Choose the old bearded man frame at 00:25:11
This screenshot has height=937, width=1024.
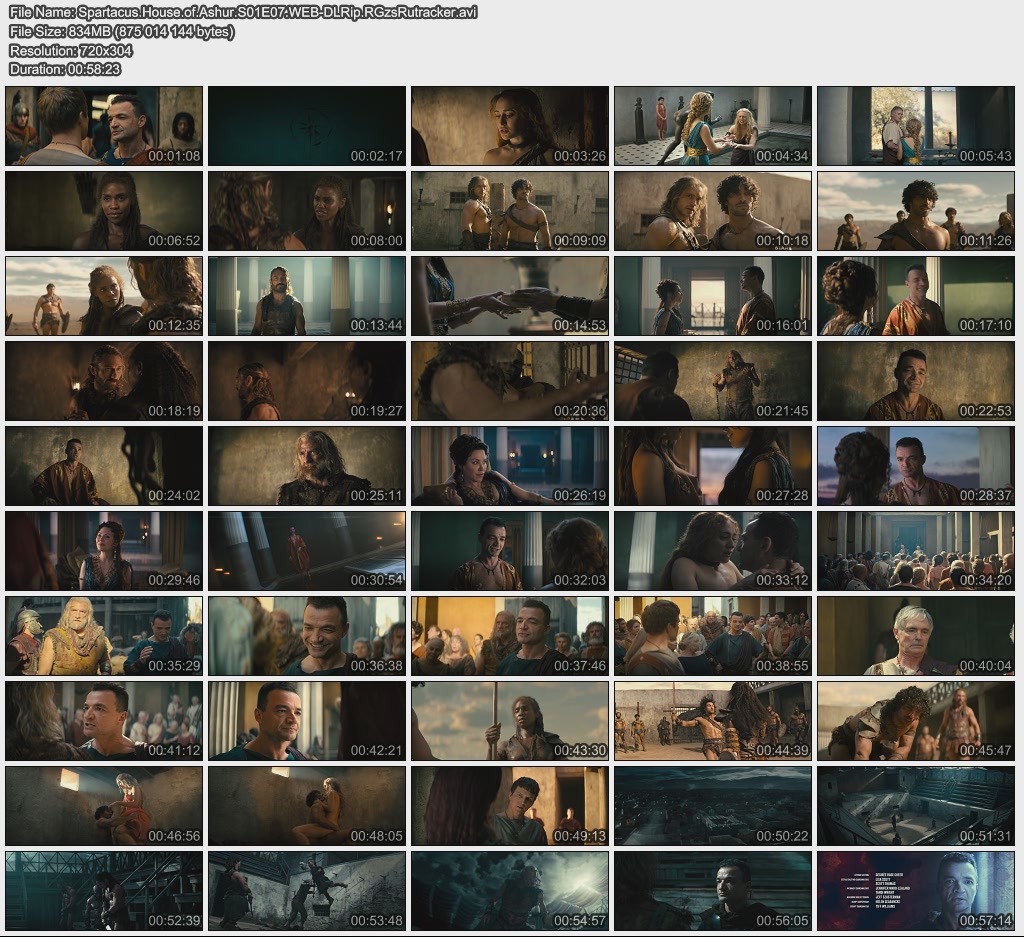tap(307, 466)
